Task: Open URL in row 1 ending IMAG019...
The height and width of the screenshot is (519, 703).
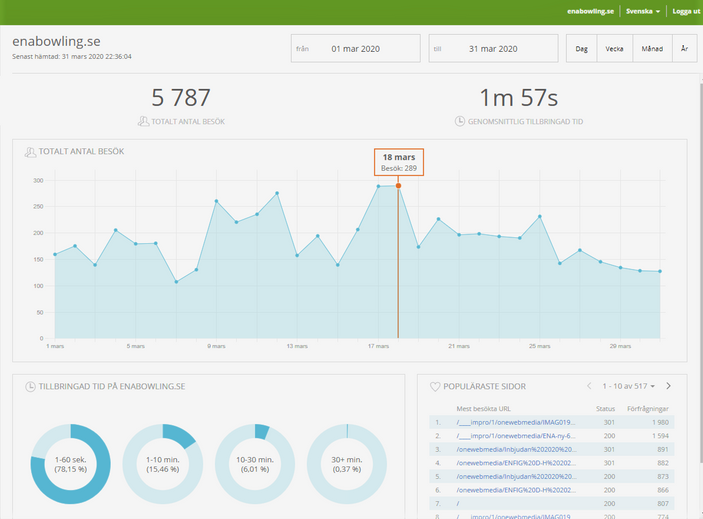Action: pyautogui.click(x=516, y=422)
